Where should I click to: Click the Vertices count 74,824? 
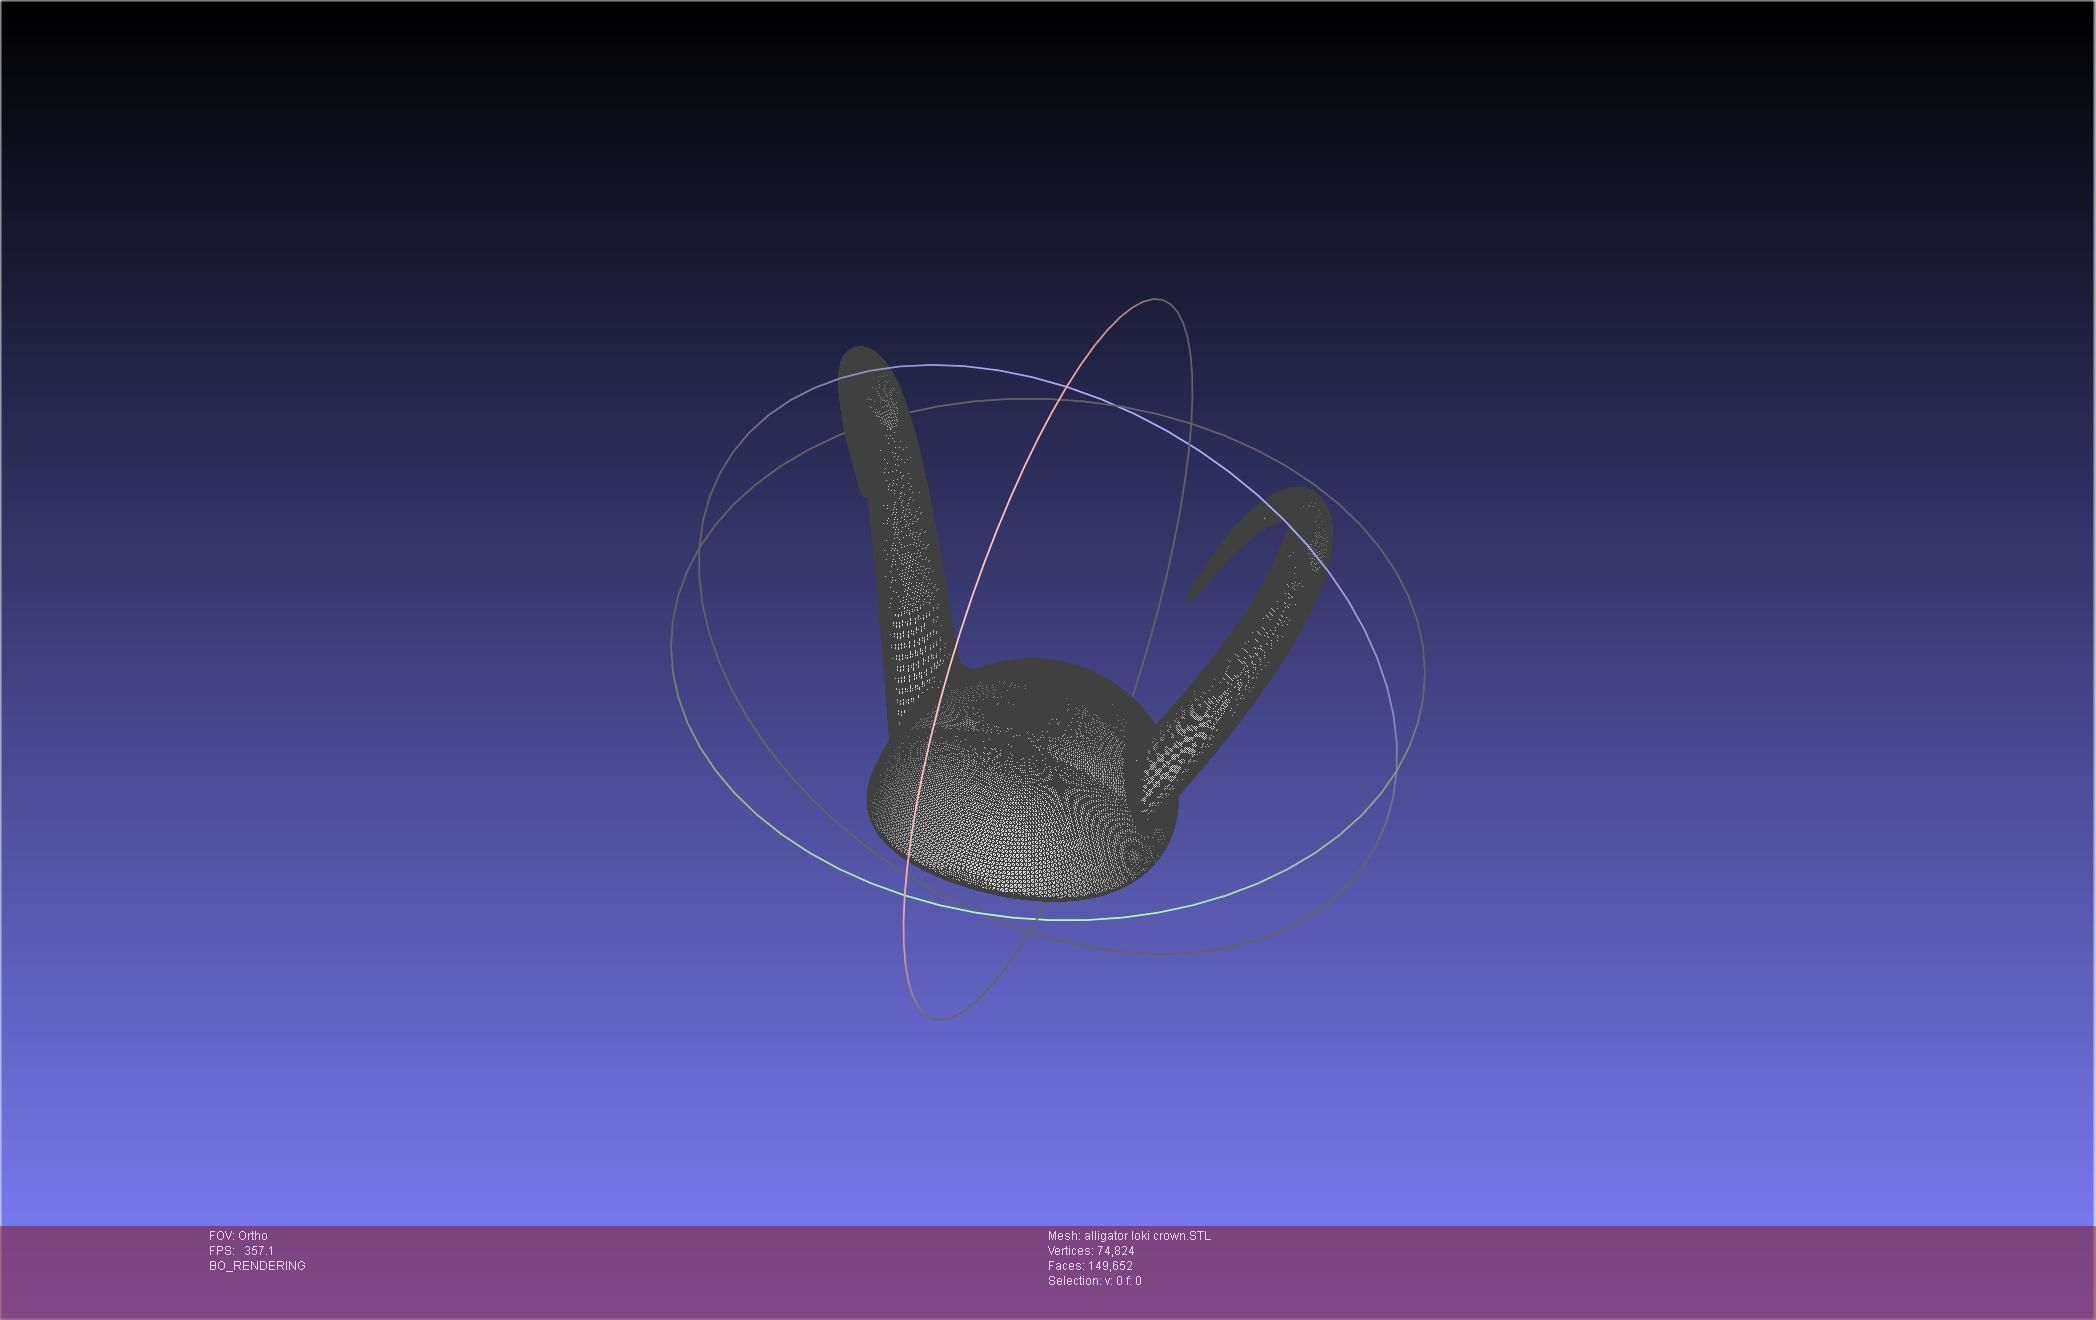pyautogui.click(x=1090, y=1251)
